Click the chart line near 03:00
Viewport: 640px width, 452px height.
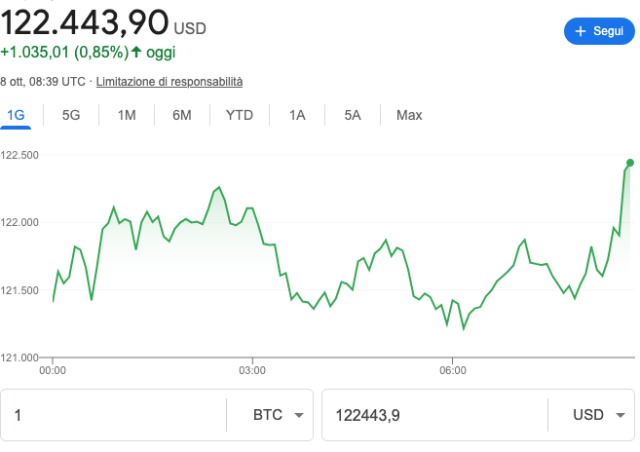pos(253,209)
